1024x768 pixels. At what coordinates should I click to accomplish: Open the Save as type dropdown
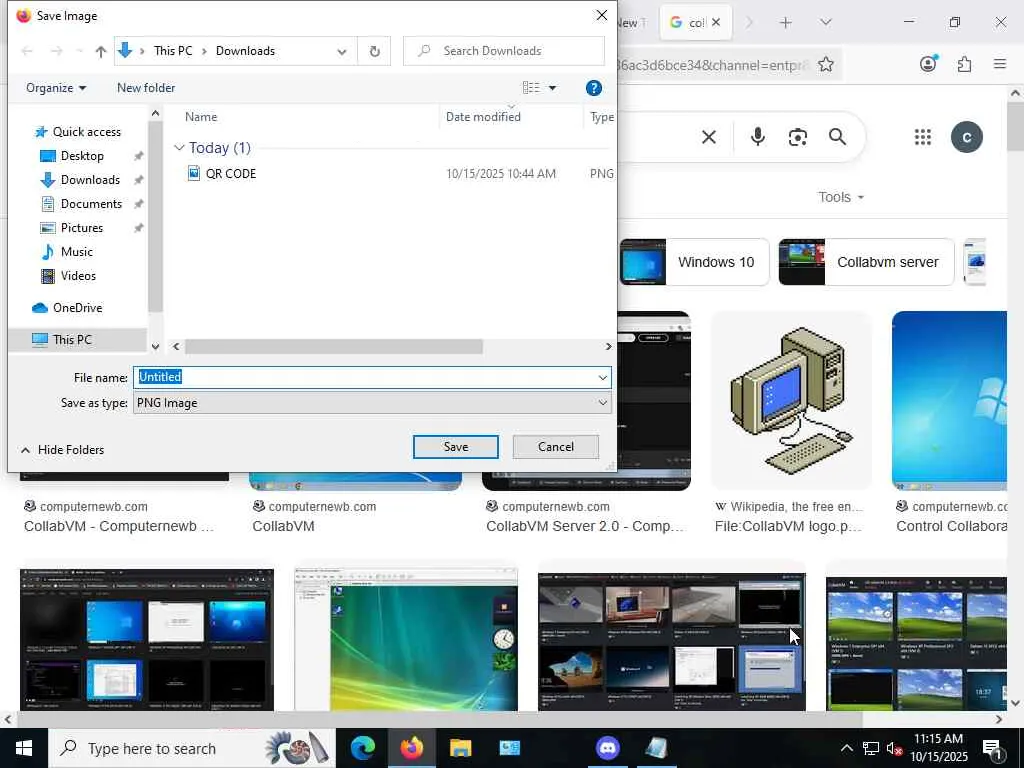pos(372,403)
